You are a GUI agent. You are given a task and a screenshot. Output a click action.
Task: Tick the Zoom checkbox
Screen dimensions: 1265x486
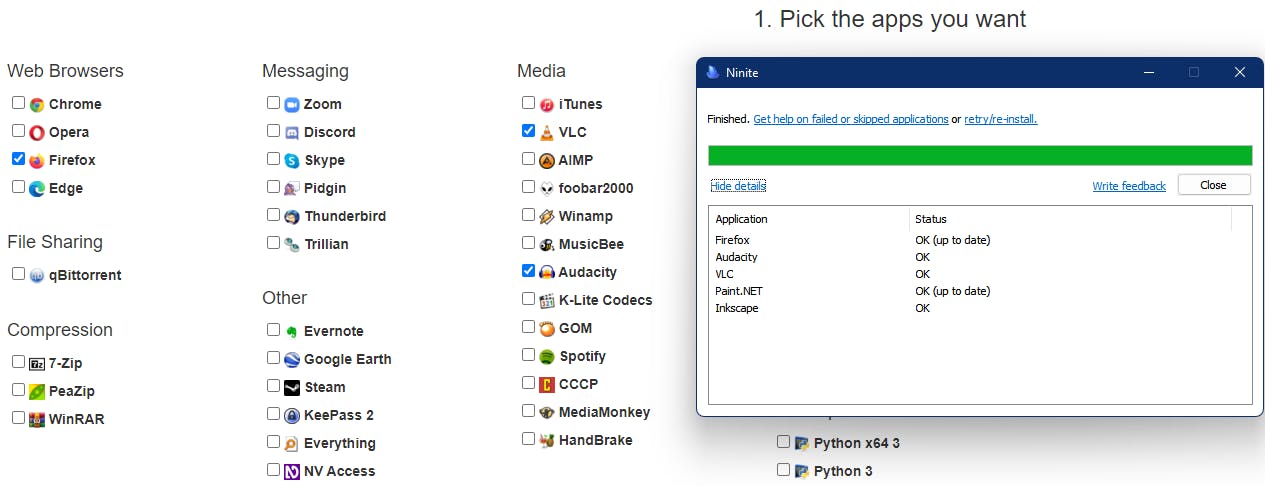pos(273,103)
